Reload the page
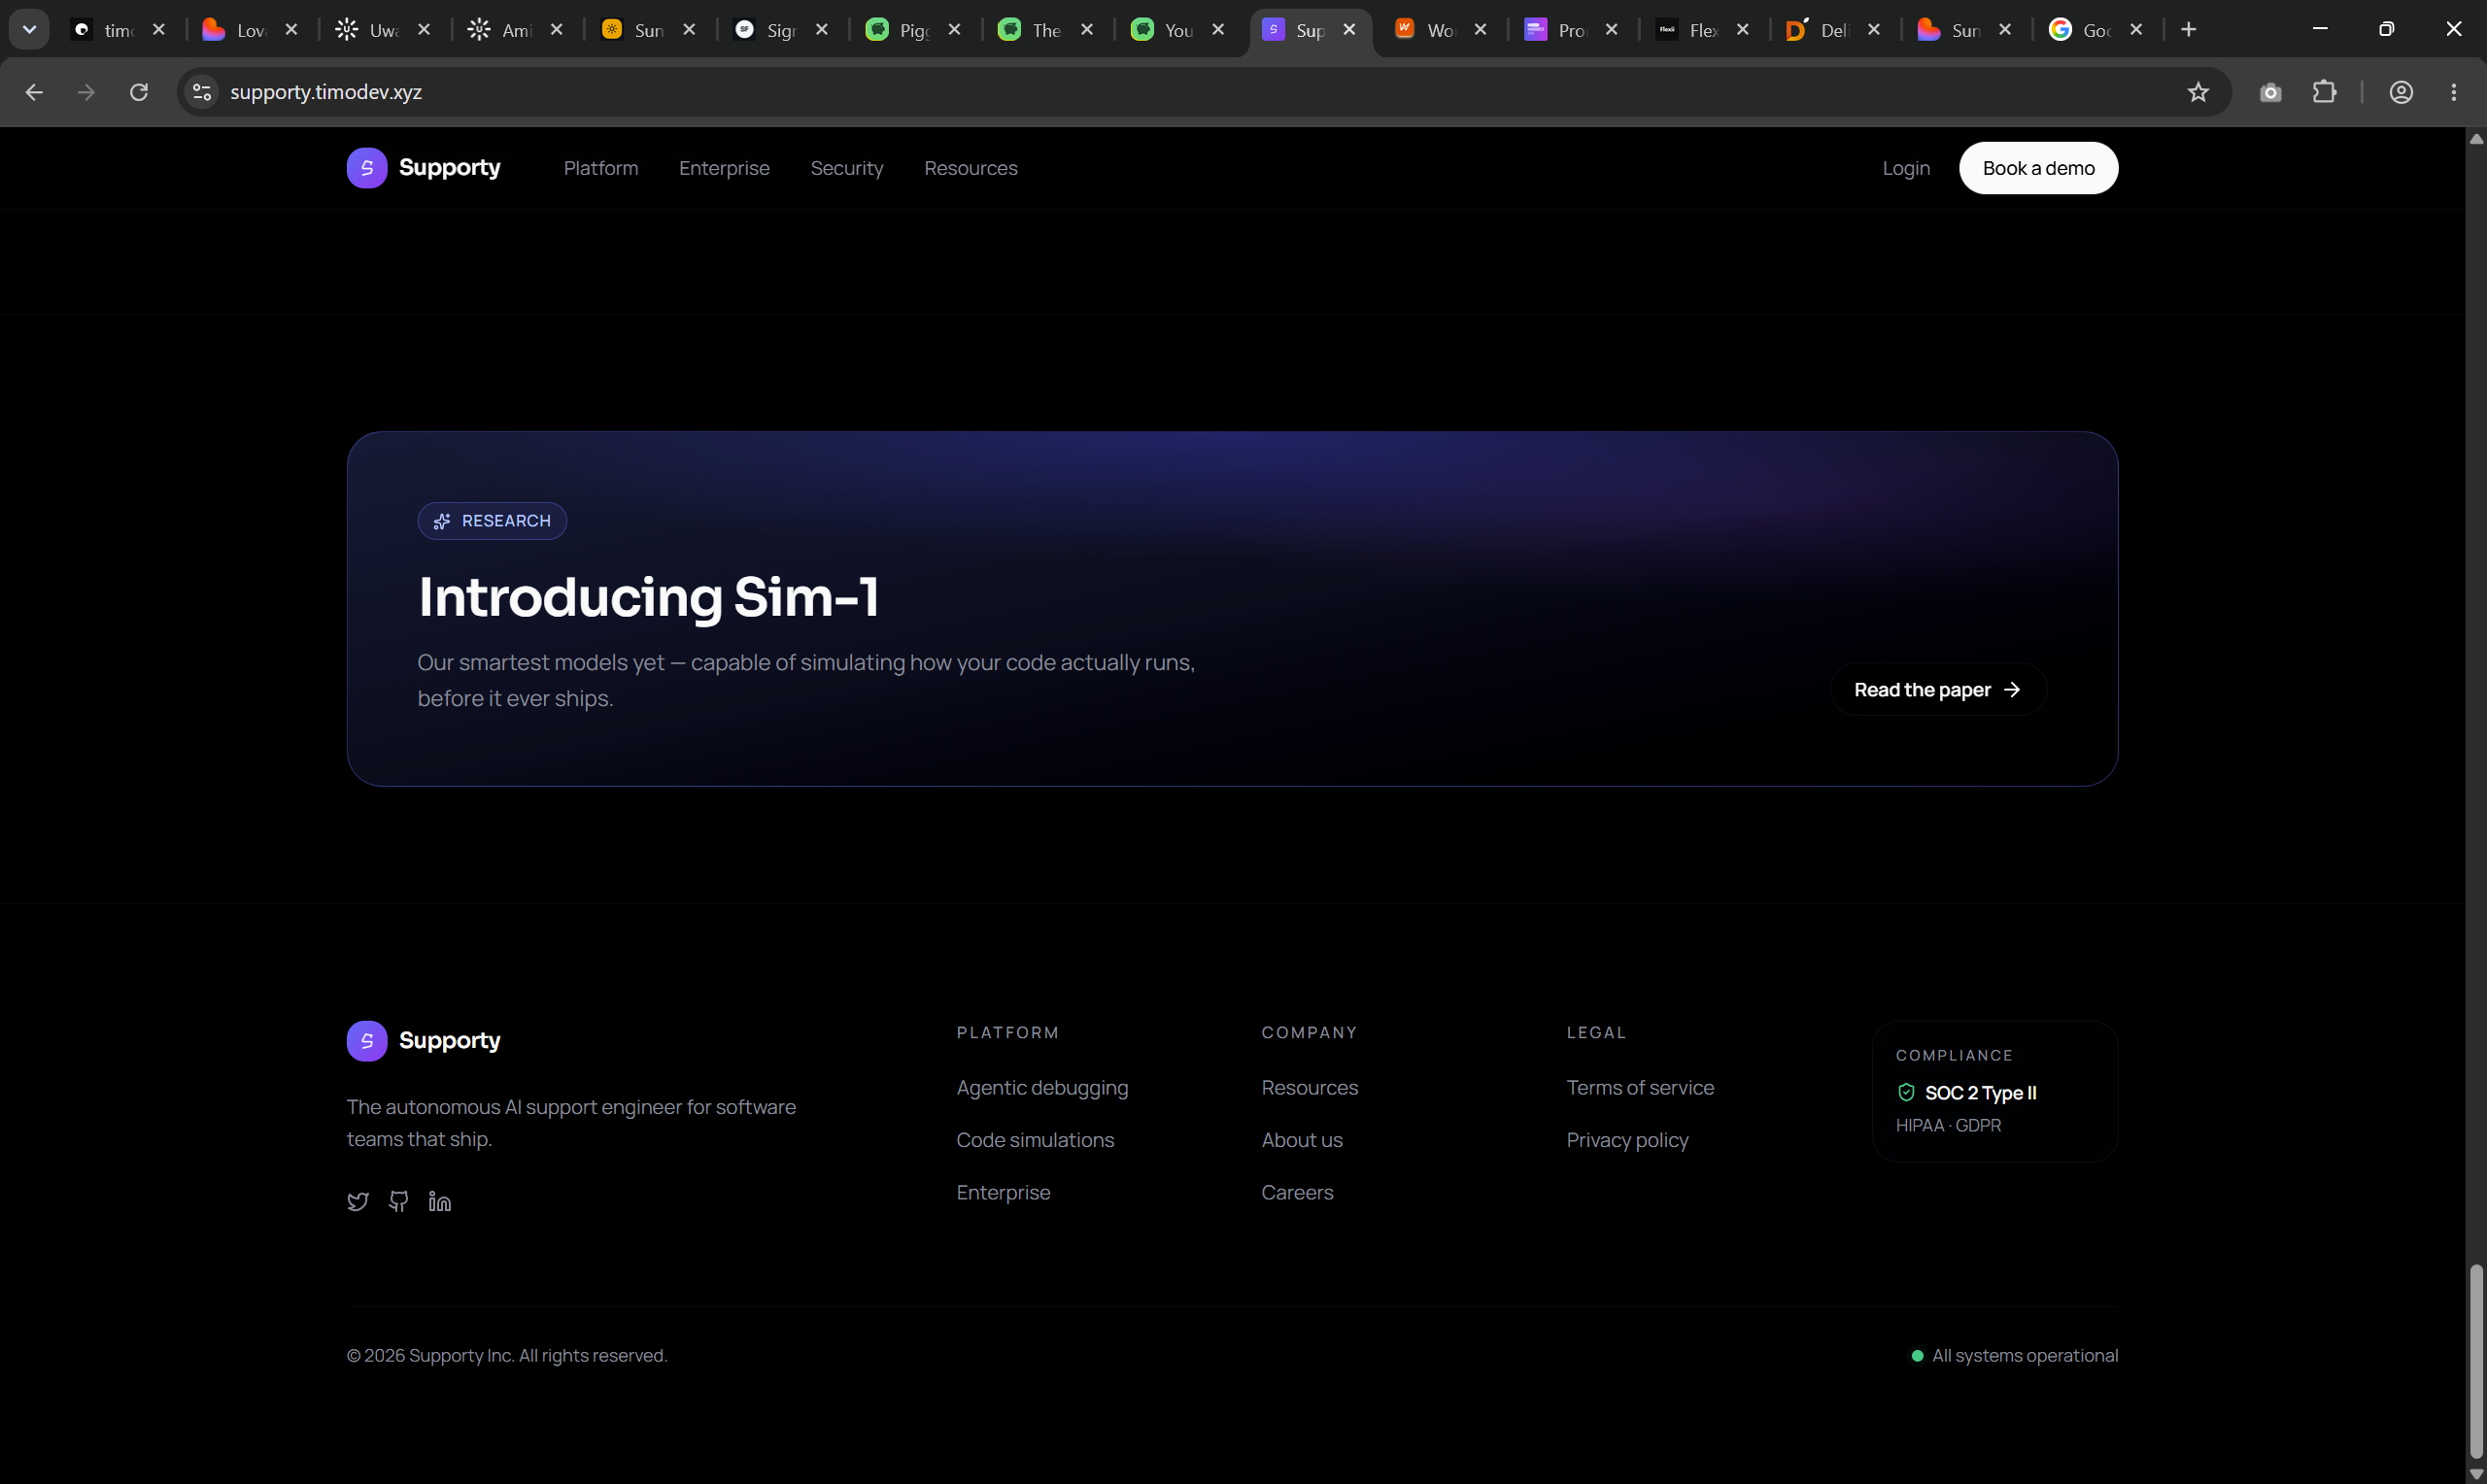Viewport: 2487px width, 1484px height. [139, 92]
